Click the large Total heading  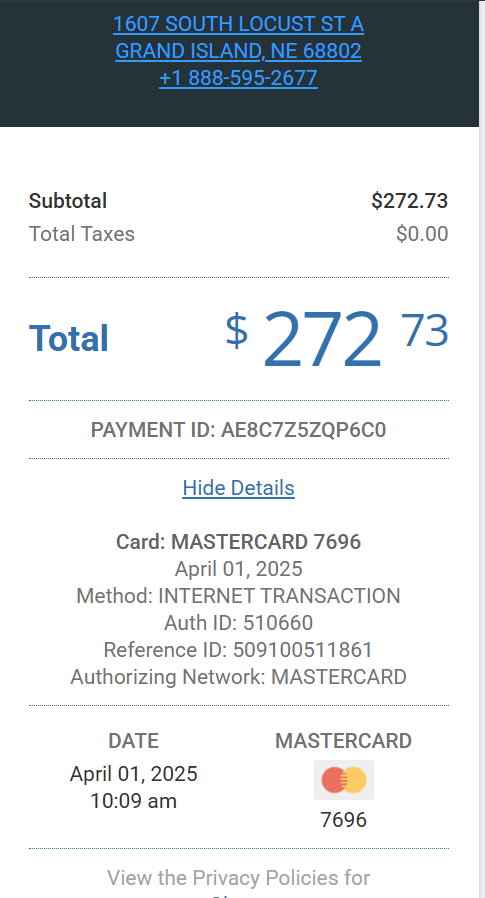[69, 338]
